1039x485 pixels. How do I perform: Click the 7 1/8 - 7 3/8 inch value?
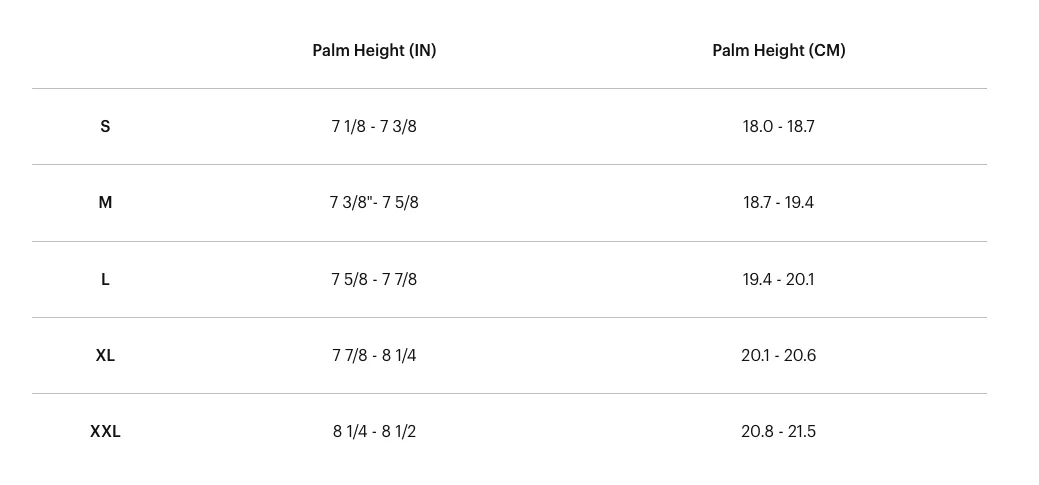click(x=374, y=126)
